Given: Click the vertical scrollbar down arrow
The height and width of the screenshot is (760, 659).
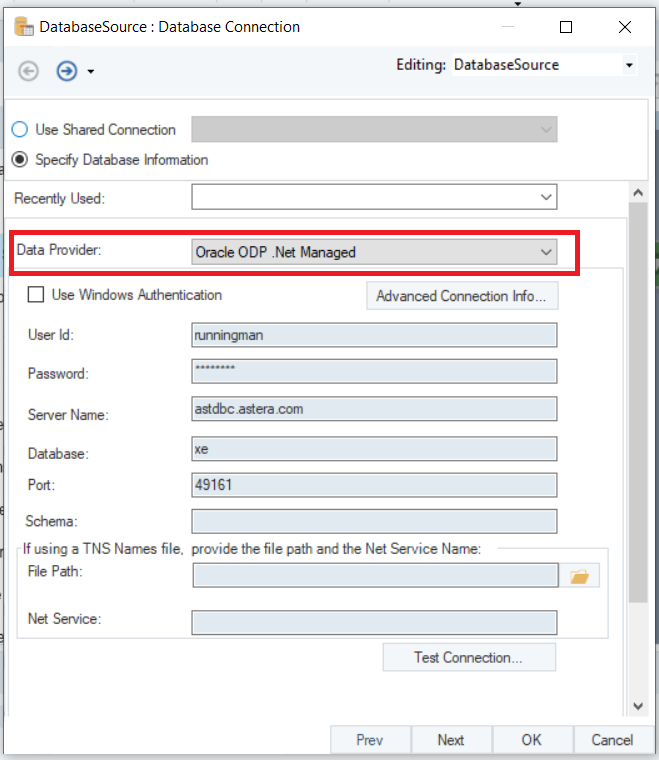Looking at the screenshot, I should tap(637, 706).
